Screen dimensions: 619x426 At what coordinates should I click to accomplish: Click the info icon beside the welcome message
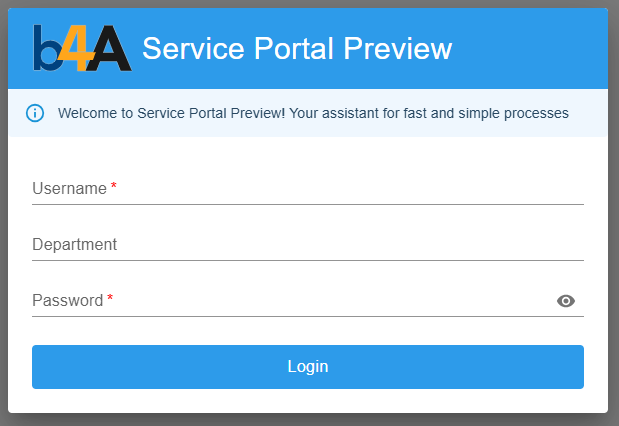(35, 113)
